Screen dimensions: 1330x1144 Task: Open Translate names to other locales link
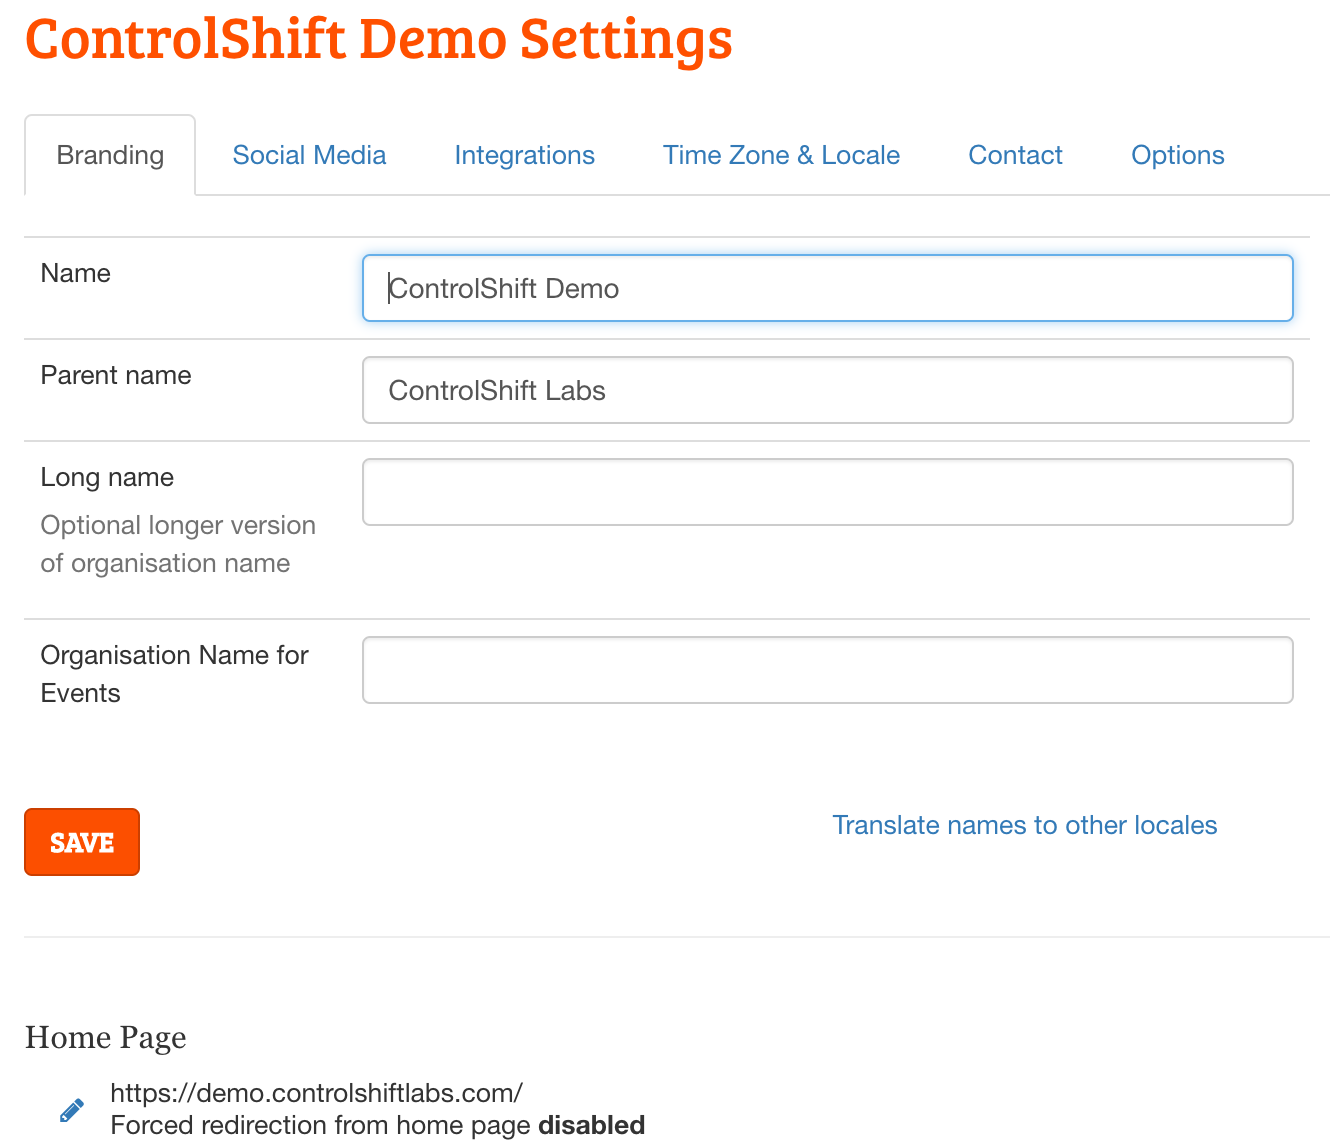1024,825
